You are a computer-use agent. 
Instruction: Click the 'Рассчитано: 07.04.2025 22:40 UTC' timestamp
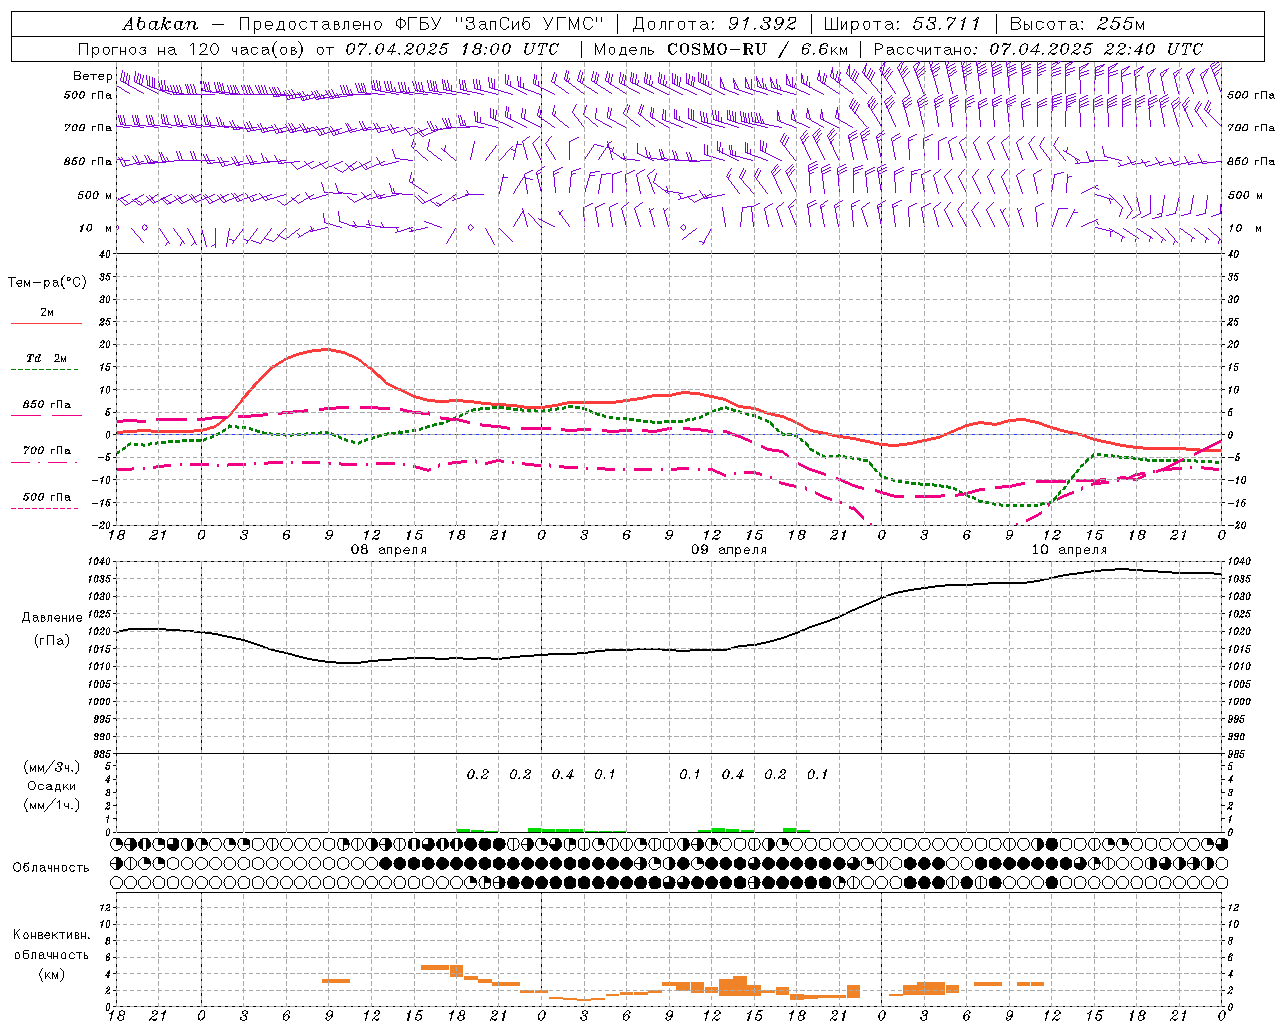click(1038, 49)
